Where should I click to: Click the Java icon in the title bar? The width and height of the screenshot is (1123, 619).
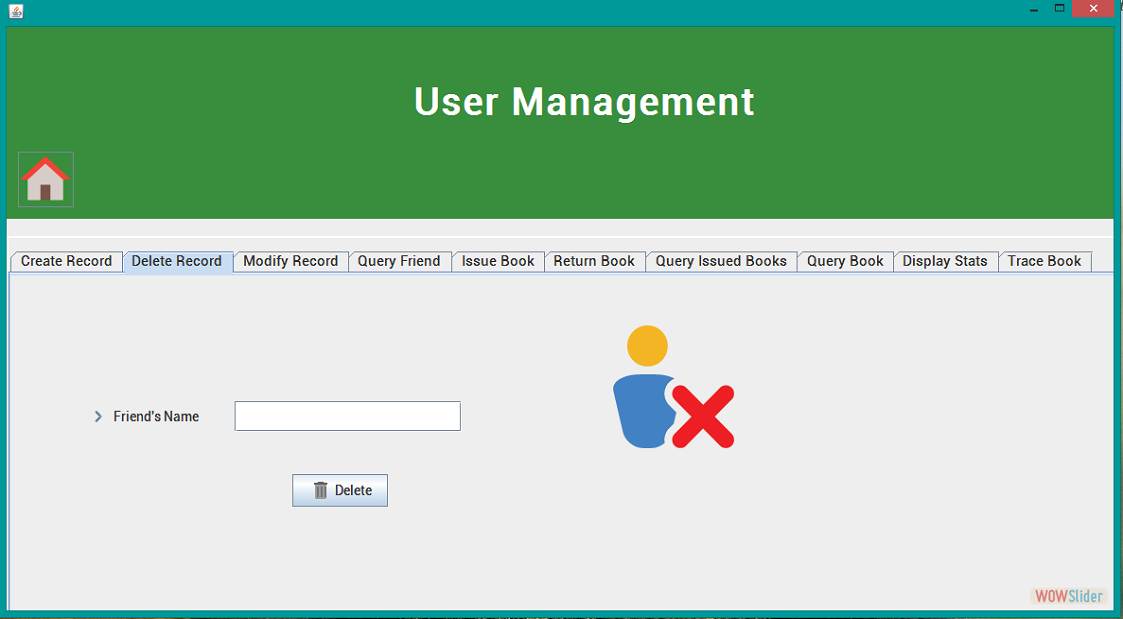(x=15, y=11)
